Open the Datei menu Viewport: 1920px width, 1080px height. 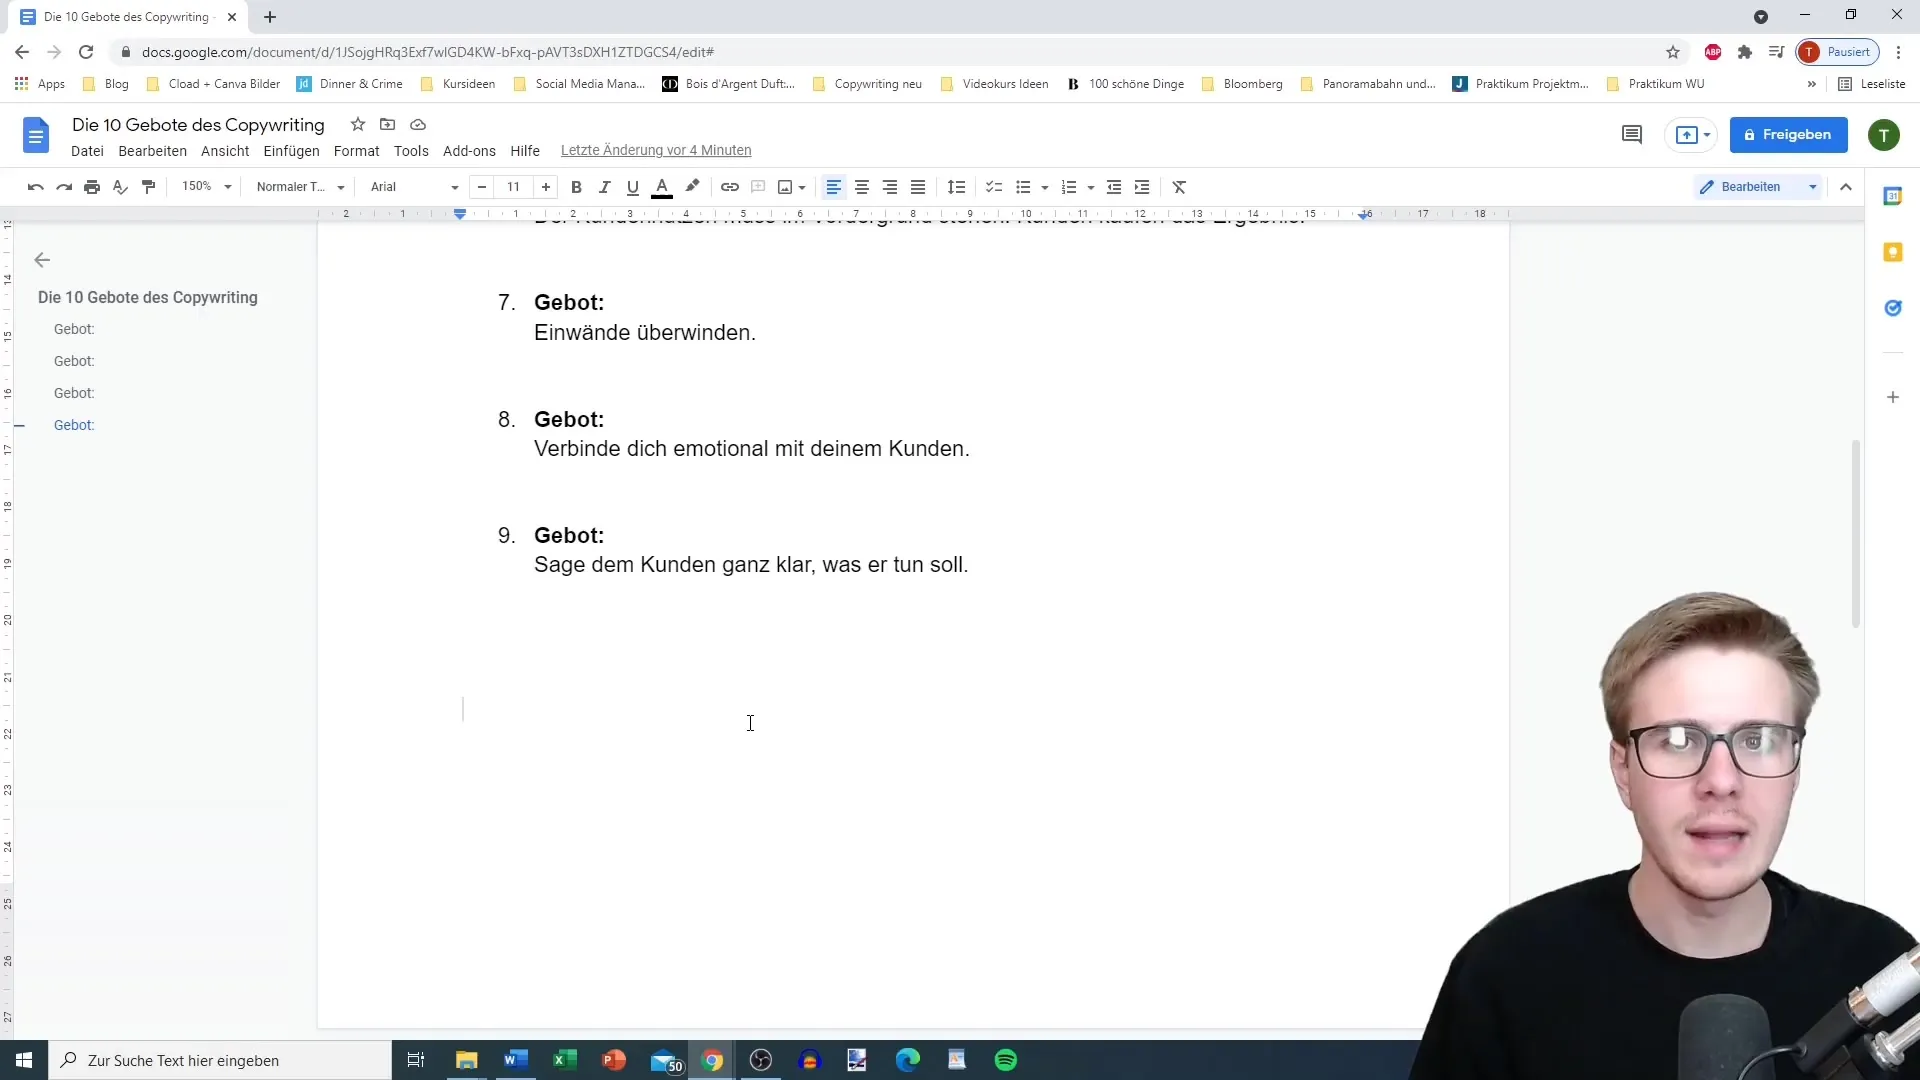point(87,149)
